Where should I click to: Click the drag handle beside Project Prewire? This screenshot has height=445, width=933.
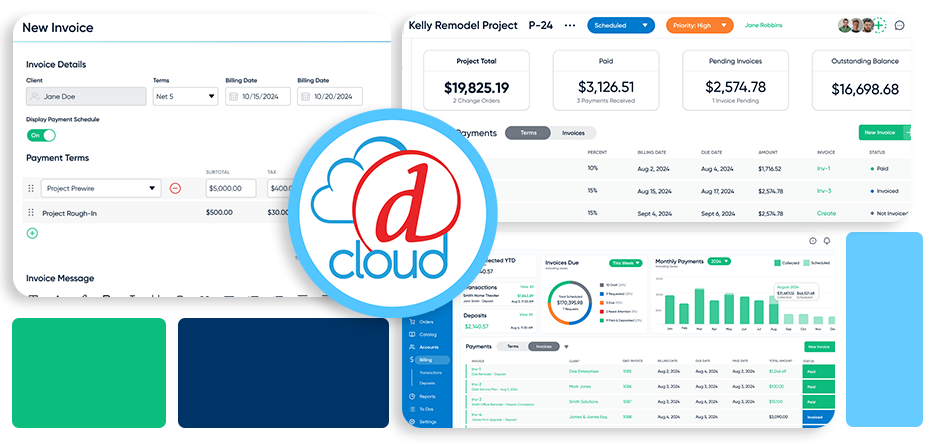(x=31, y=189)
